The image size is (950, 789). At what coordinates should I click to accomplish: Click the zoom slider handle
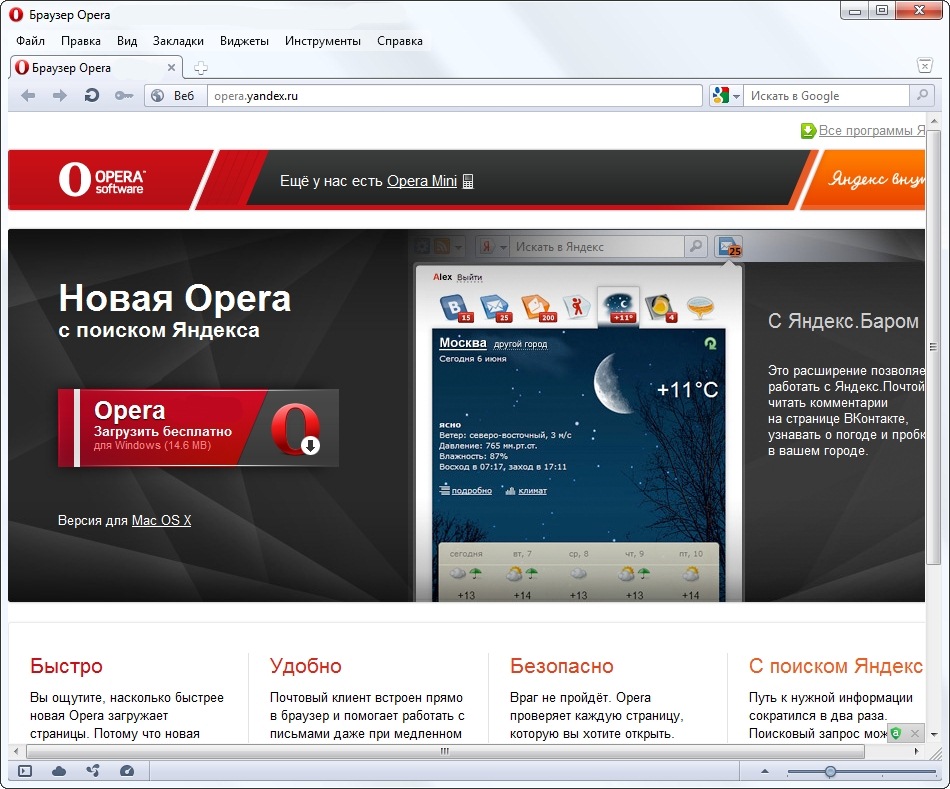click(830, 771)
